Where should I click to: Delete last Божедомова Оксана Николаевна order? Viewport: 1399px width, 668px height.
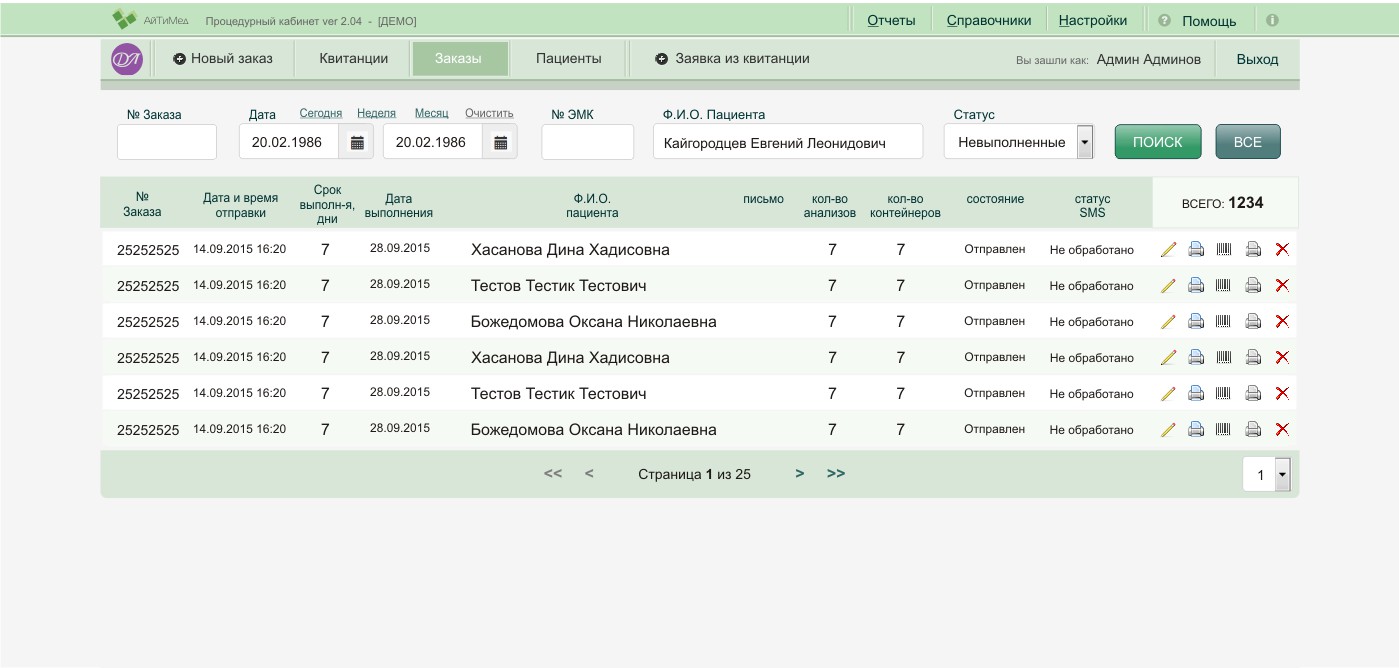1282,430
